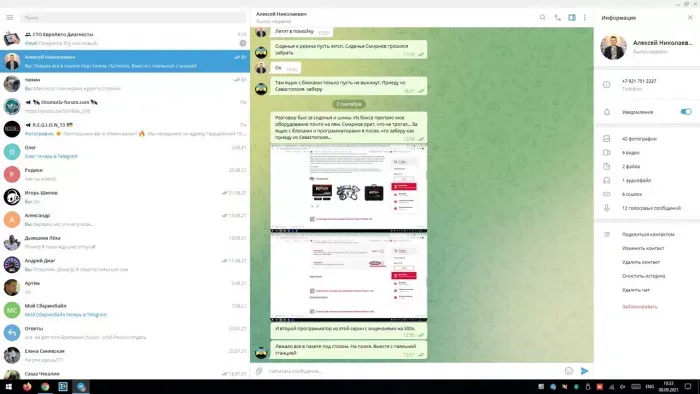Open the Мой Сбермобайл chat
Screen dimensions: 700x394
point(125,310)
